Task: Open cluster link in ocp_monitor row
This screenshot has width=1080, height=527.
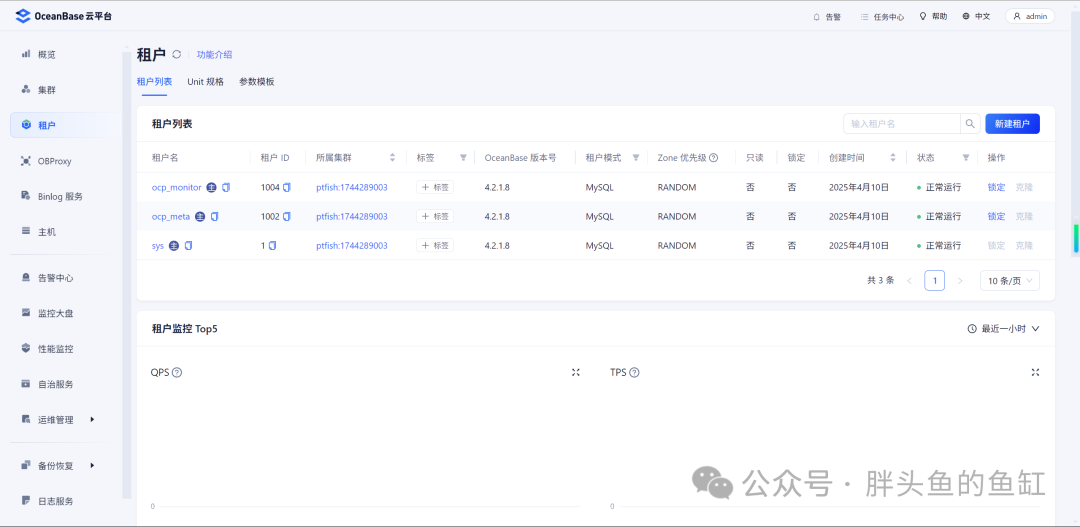Action: pos(351,187)
